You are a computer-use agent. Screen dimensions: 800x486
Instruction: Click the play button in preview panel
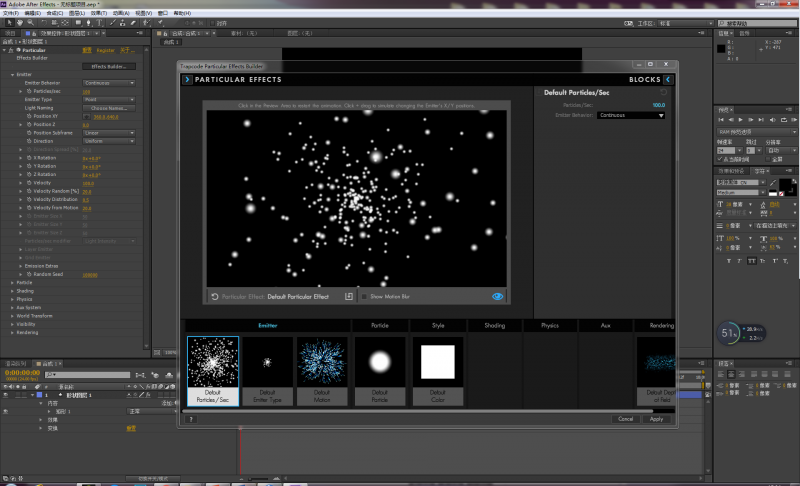click(x=740, y=120)
